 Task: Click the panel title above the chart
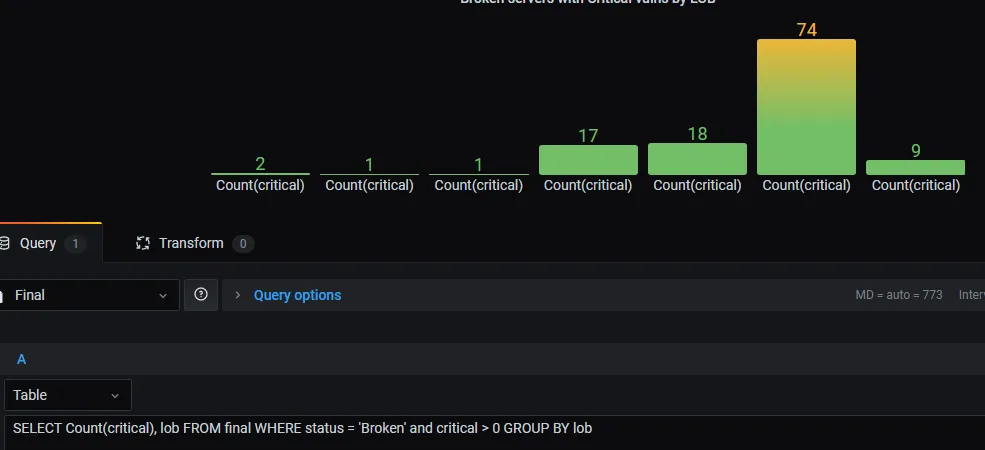point(587,2)
